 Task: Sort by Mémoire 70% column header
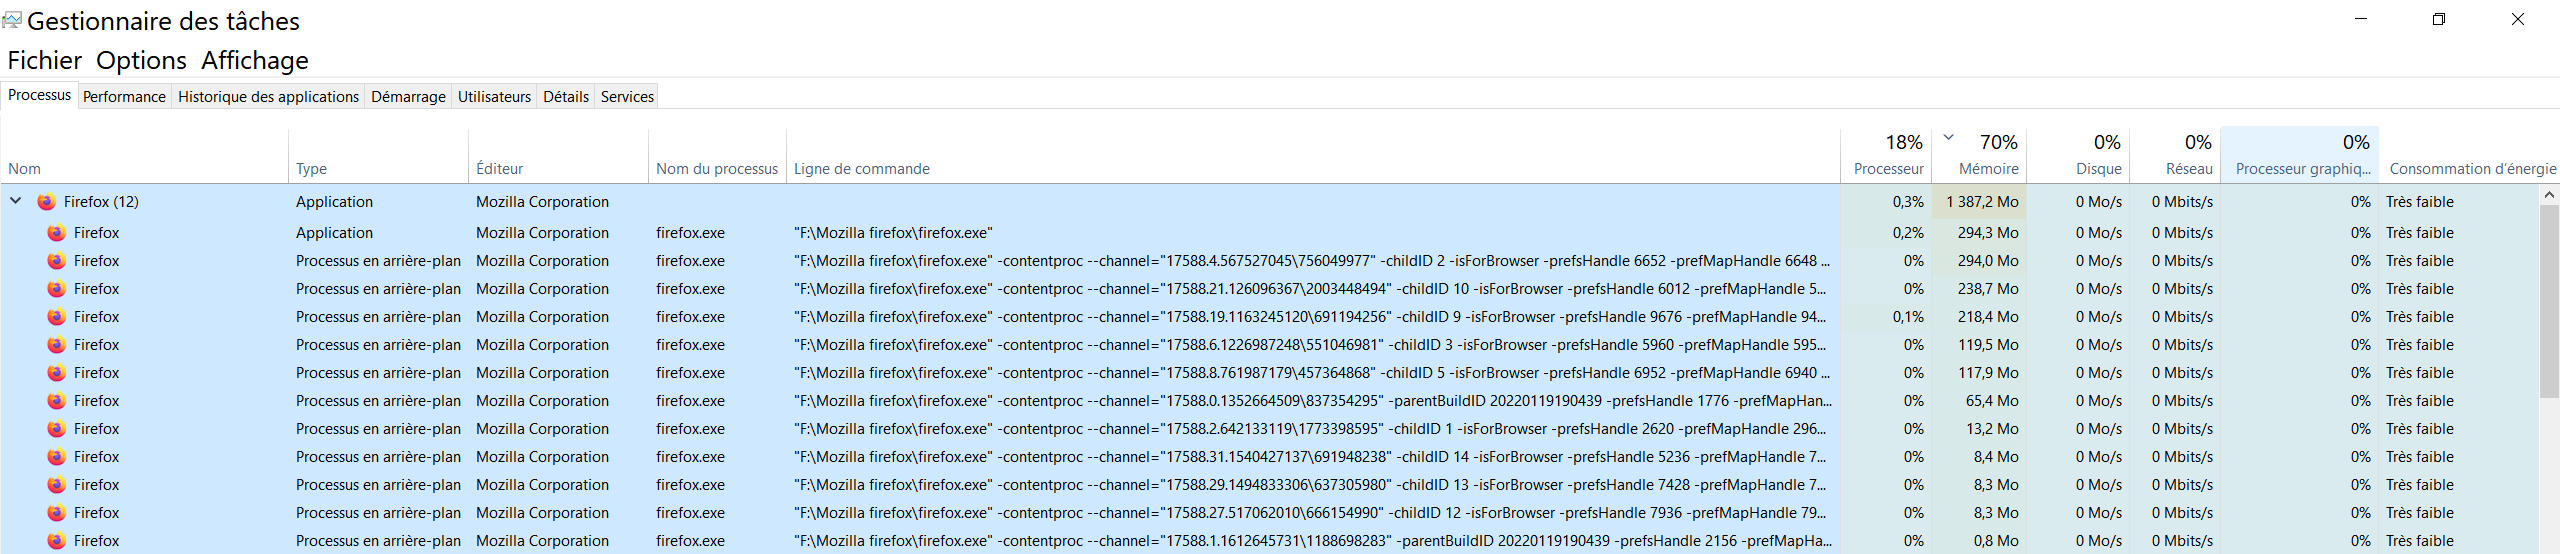tap(1979, 156)
